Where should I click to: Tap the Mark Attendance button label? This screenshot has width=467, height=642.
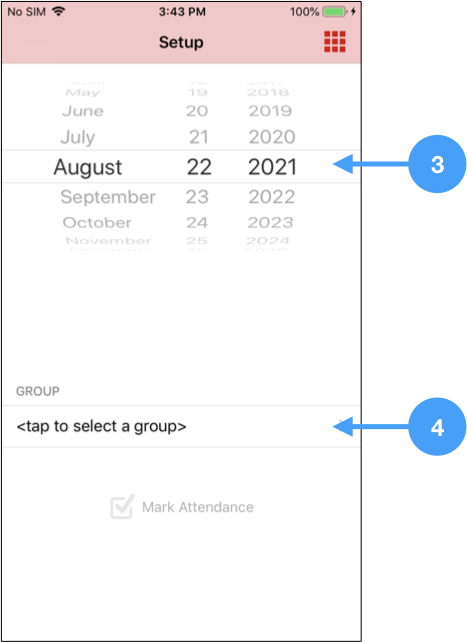click(198, 507)
